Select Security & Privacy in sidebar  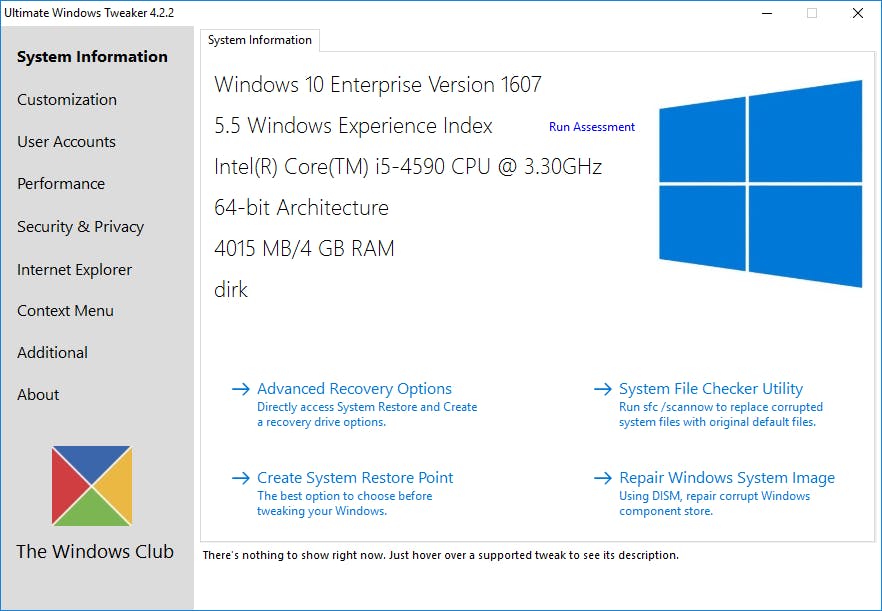point(80,227)
